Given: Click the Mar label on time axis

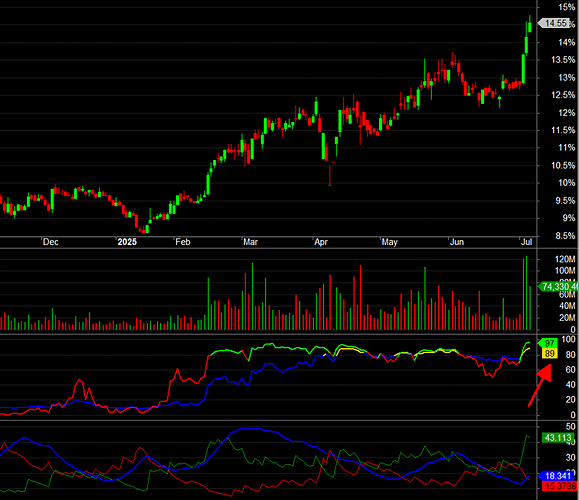Looking at the screenshot, I should [x=250, y=242].
